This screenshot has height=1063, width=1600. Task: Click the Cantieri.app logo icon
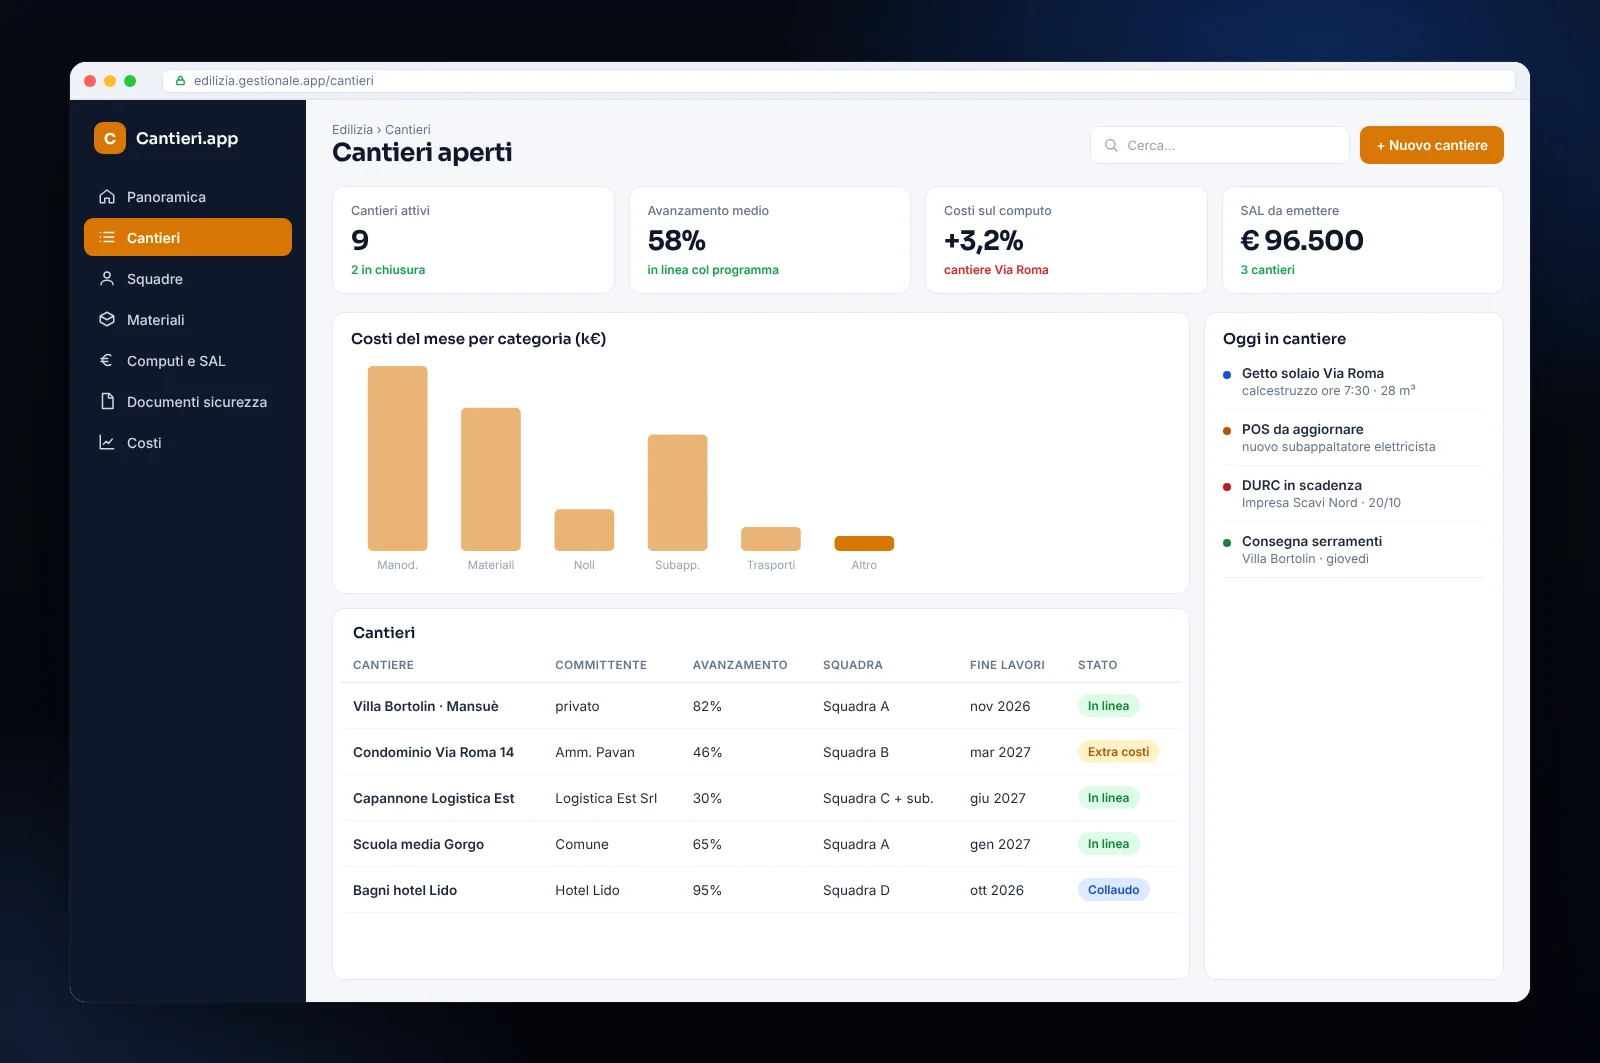(x=110, y=138)
